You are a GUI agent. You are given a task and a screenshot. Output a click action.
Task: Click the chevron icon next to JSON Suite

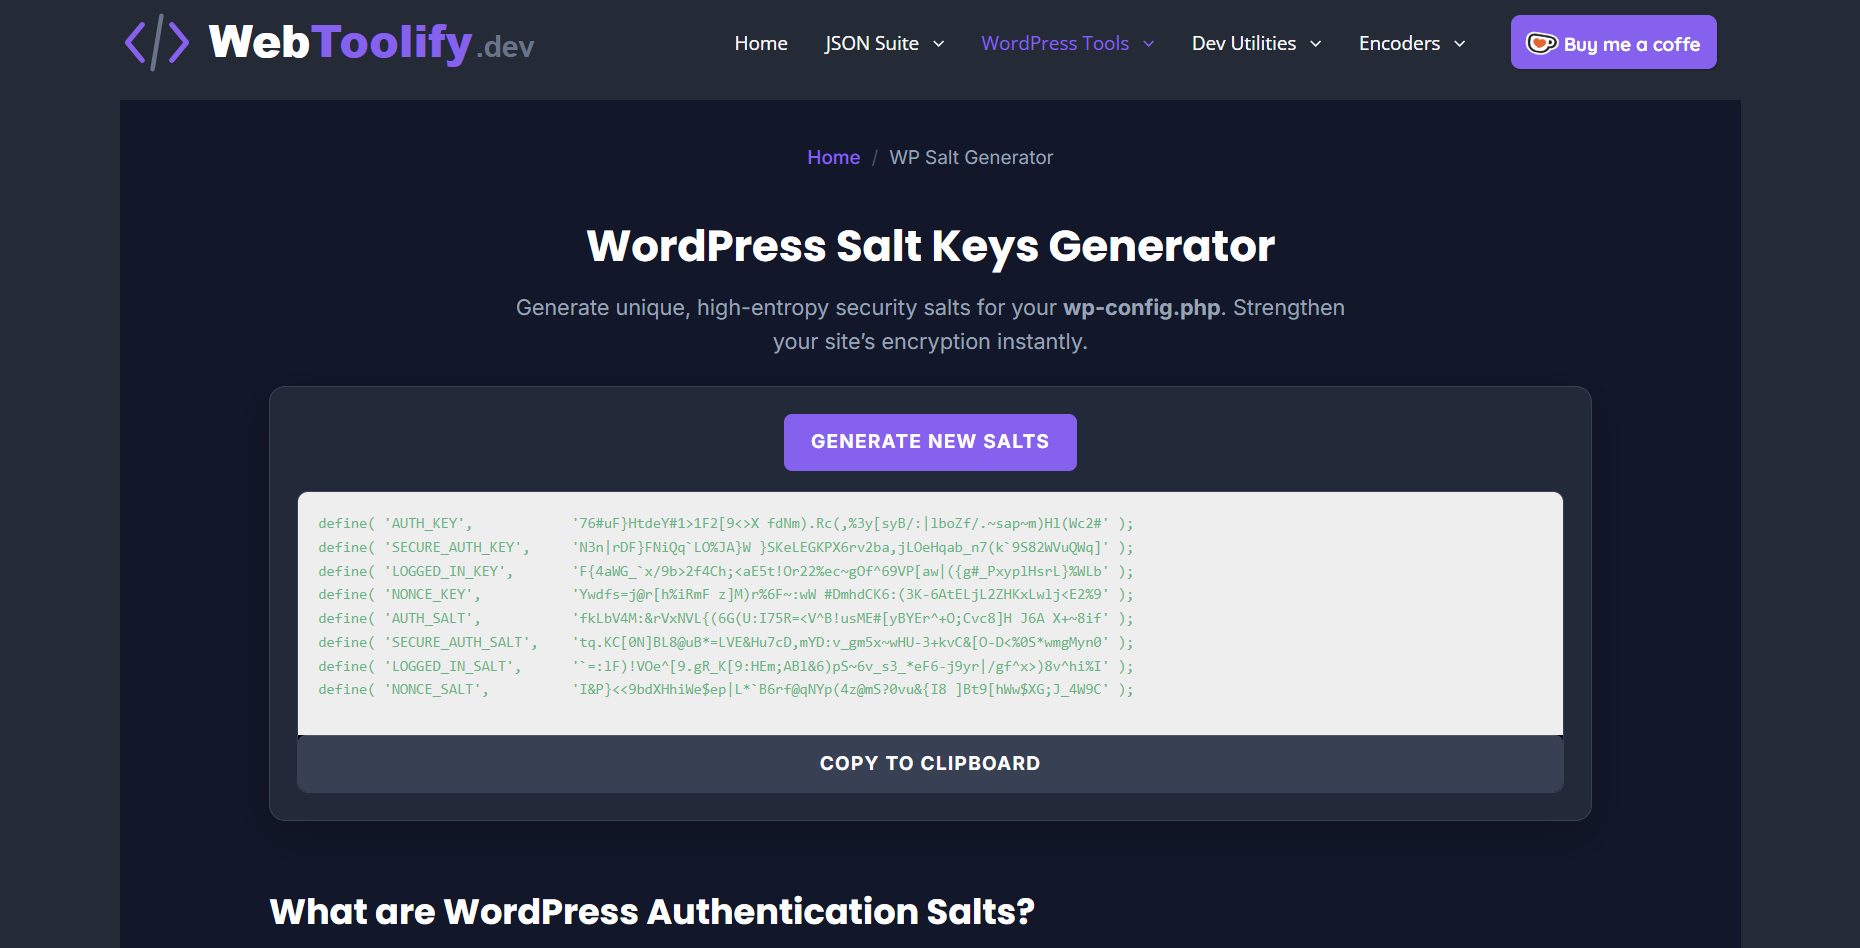938,44
